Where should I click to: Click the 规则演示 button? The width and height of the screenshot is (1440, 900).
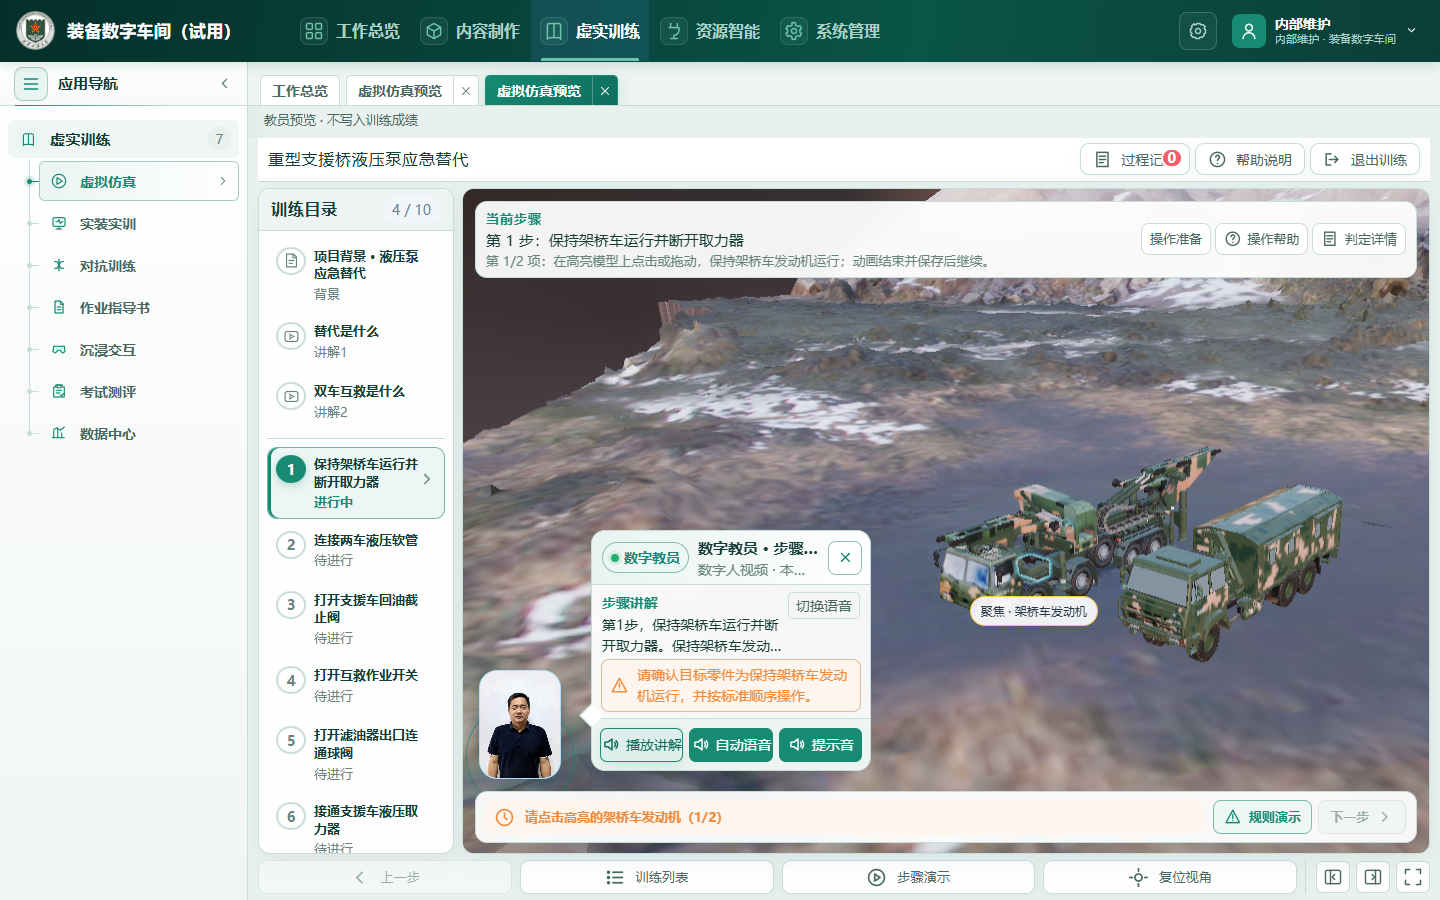point(1262,817)
